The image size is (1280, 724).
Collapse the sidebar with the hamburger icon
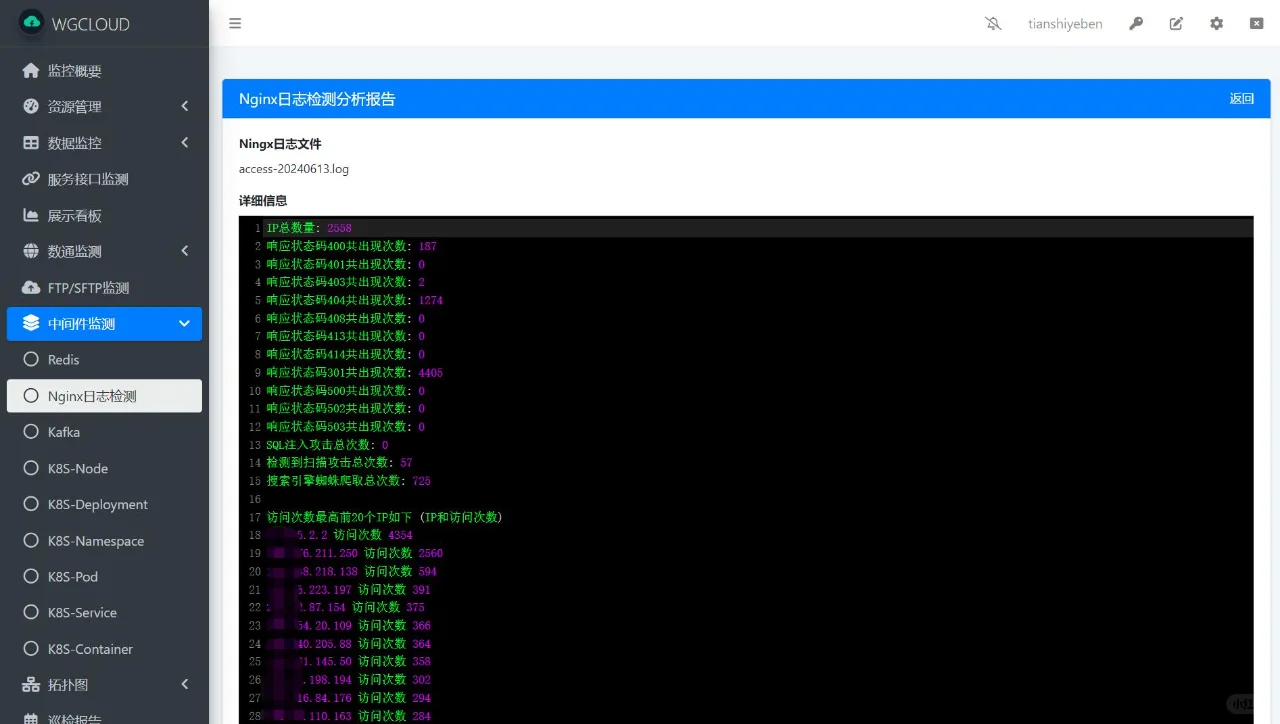(x=235, y=23)
